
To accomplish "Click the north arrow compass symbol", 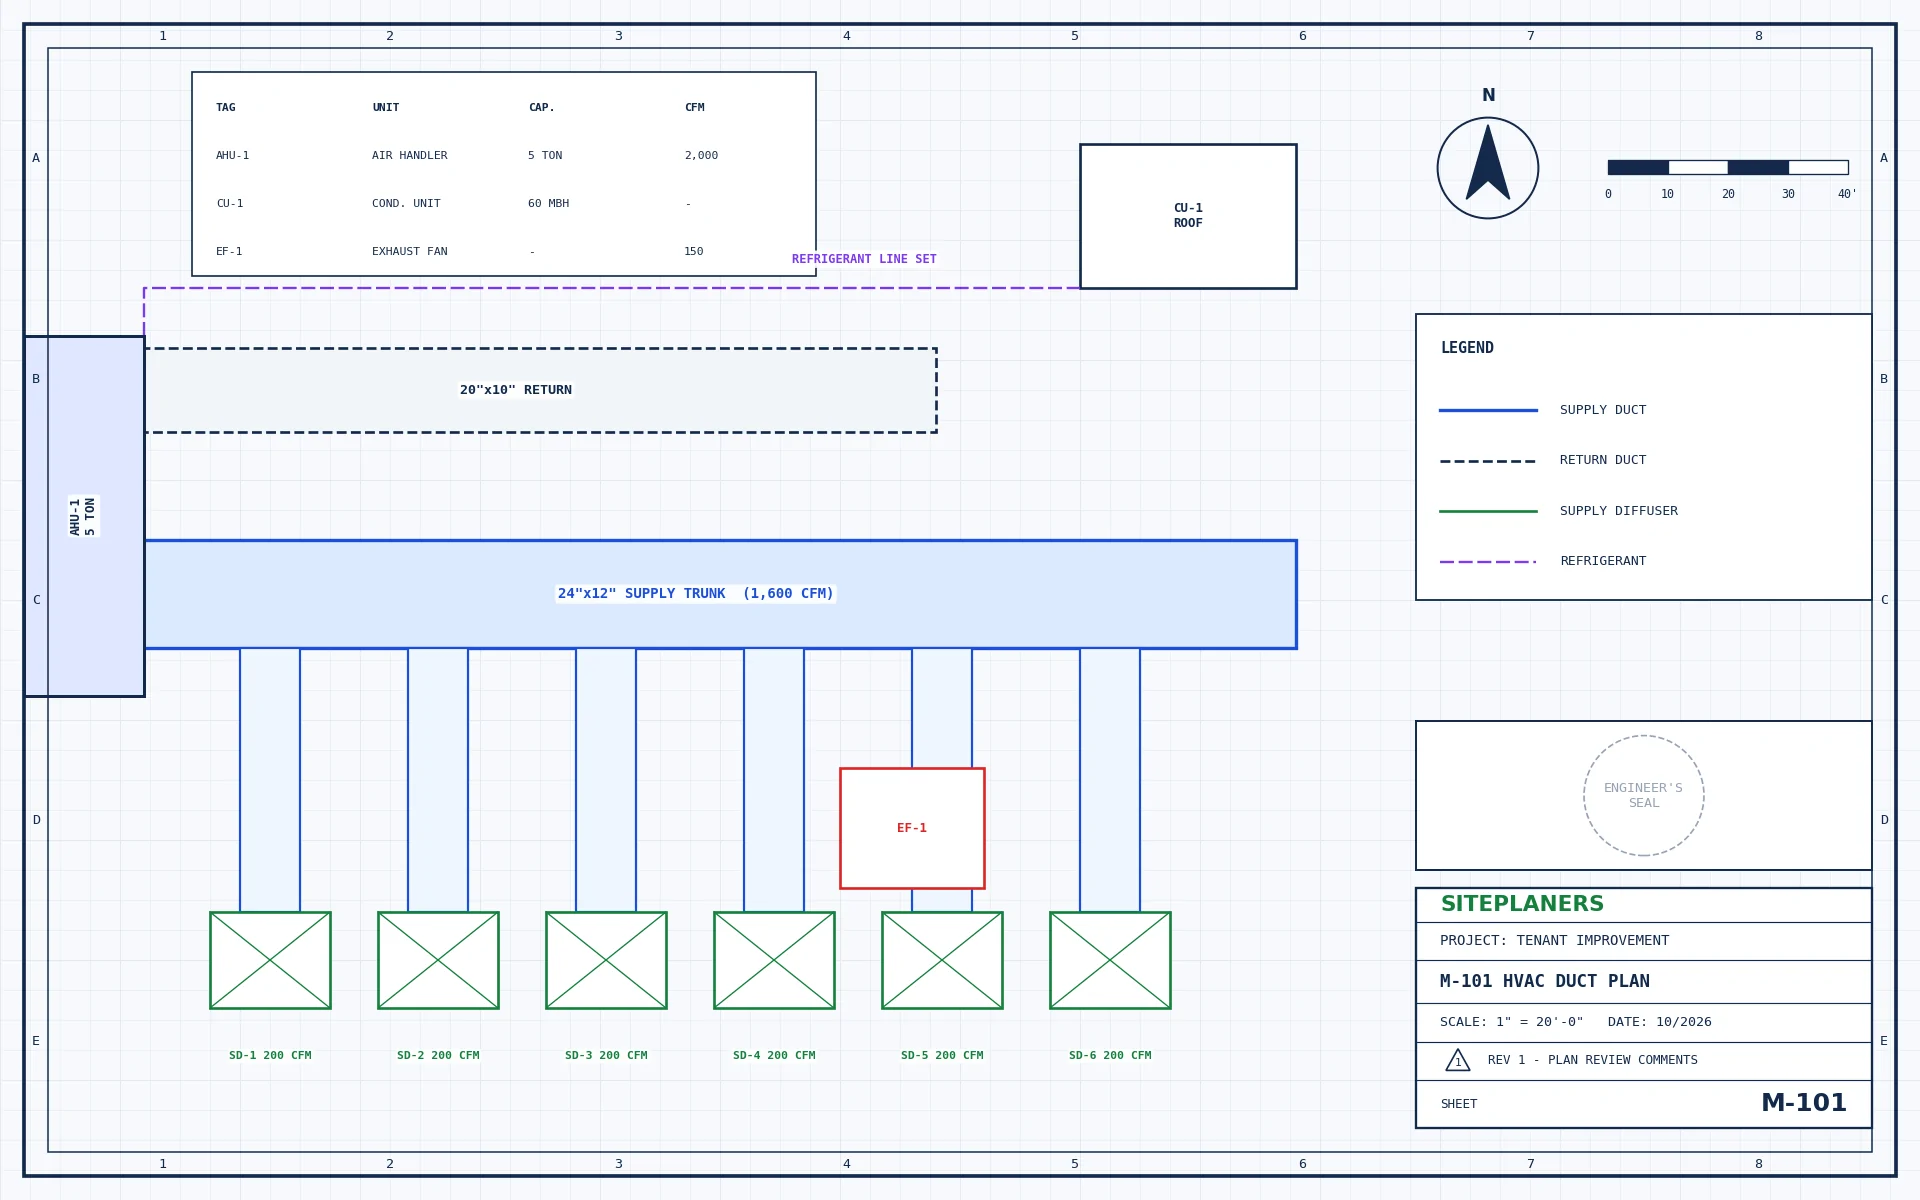I will [1488, 168].
